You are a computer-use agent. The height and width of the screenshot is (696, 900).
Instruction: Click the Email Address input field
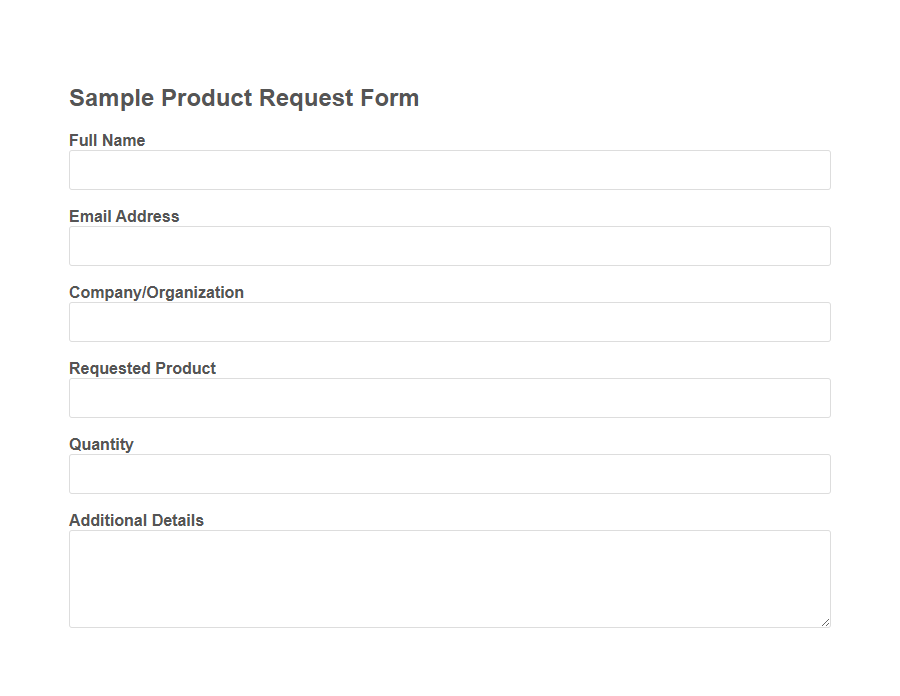449,245
